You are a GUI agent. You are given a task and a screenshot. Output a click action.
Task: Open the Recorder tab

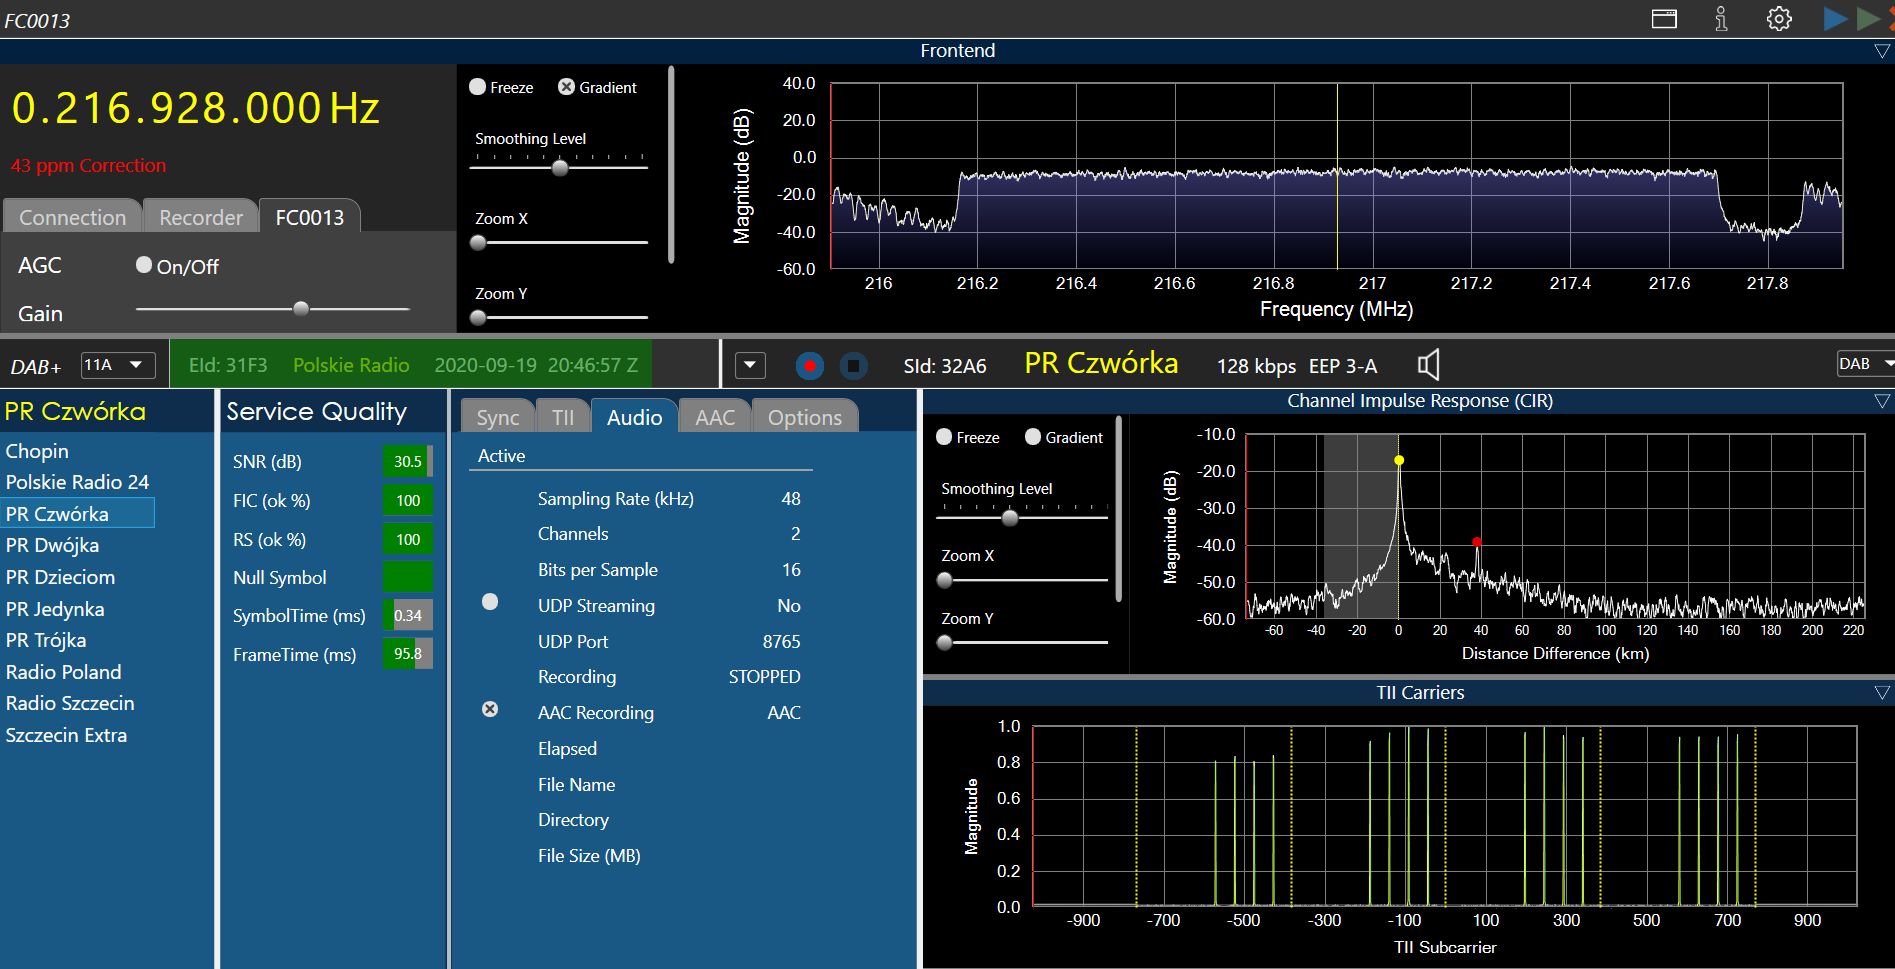201,217
